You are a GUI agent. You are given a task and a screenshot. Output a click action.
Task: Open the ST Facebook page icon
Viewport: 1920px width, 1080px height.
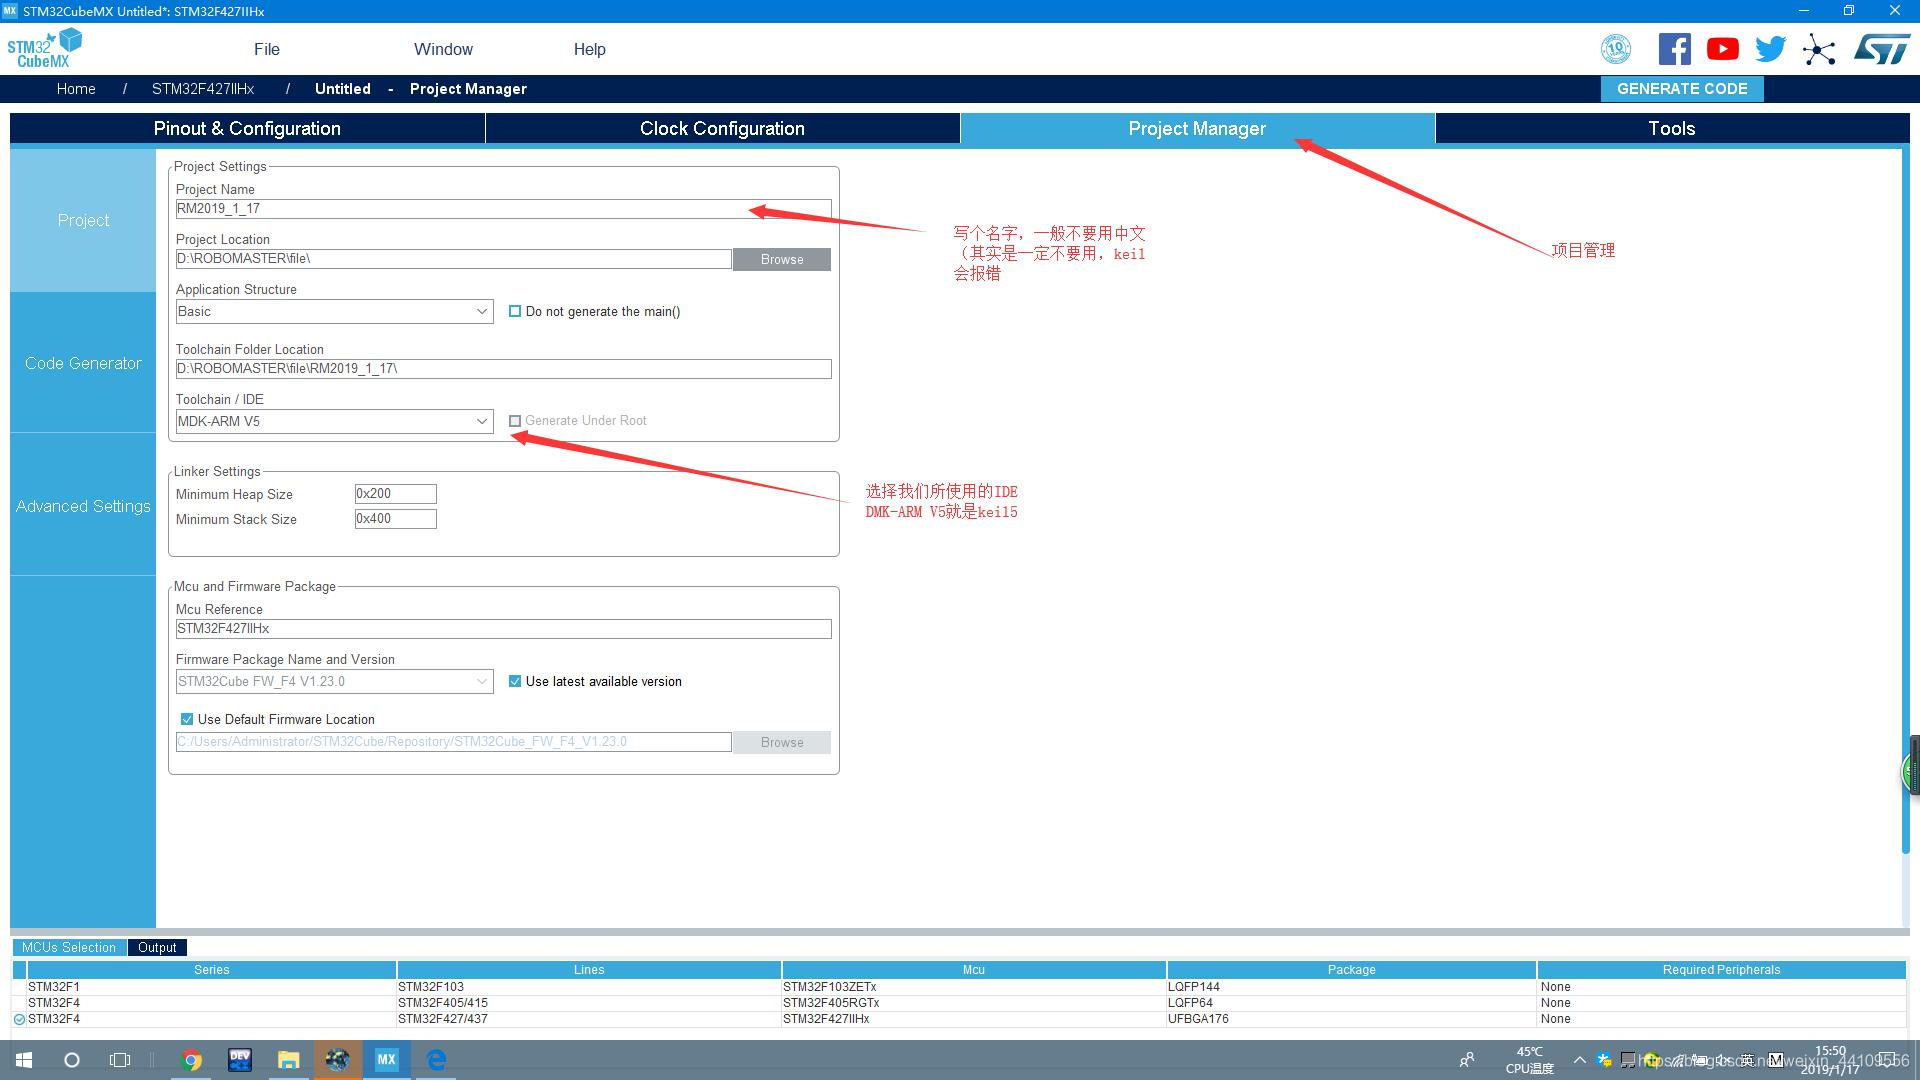click(1674, 49)
